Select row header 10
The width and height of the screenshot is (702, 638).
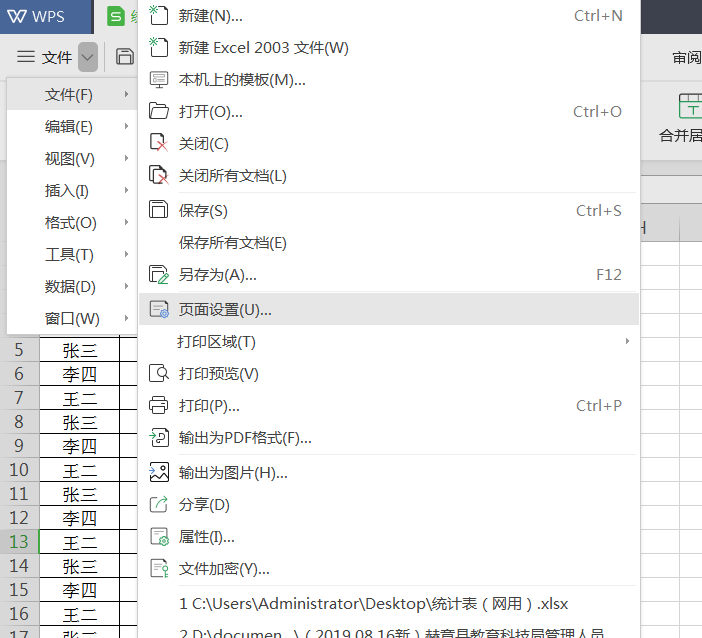point(19,470)
